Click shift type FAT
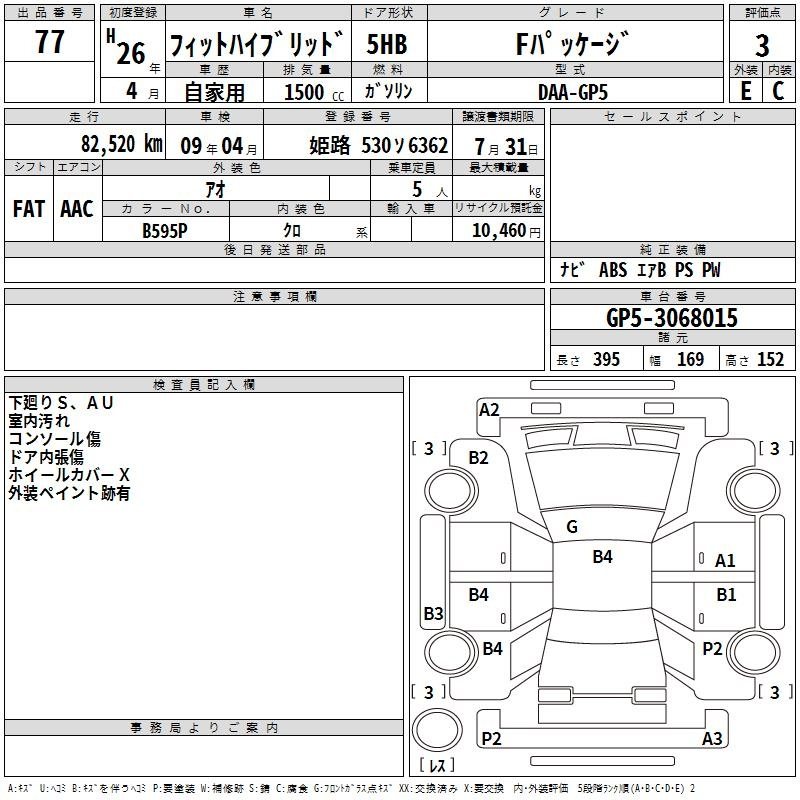Viewport: 800px width, 800px height. point(29,209)
